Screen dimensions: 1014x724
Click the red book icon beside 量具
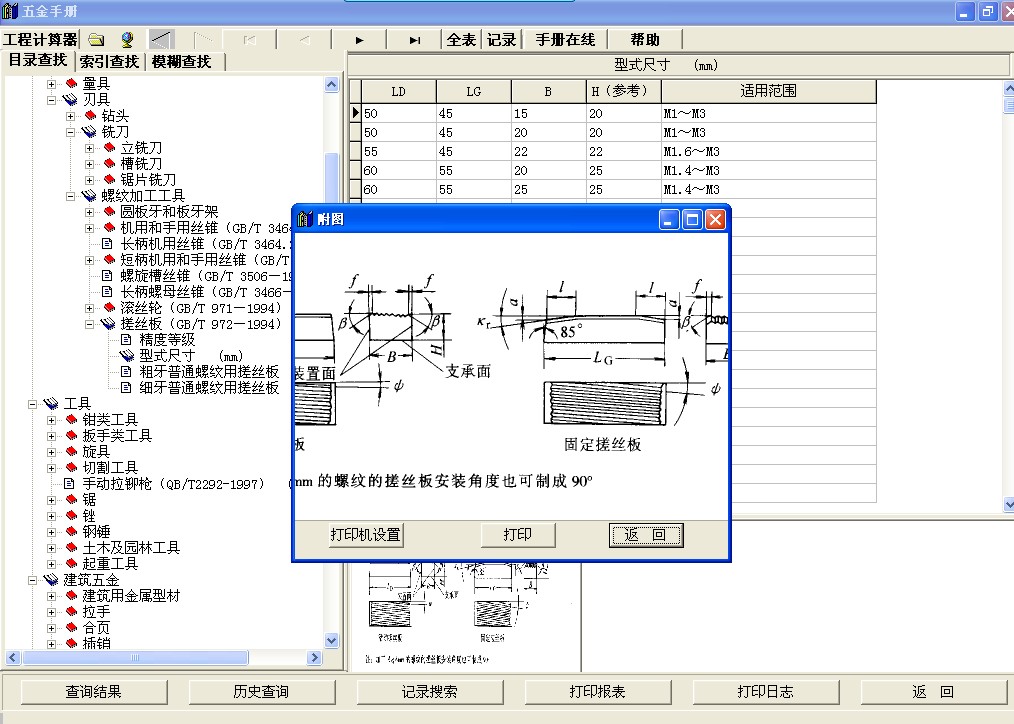click(72, 83)
